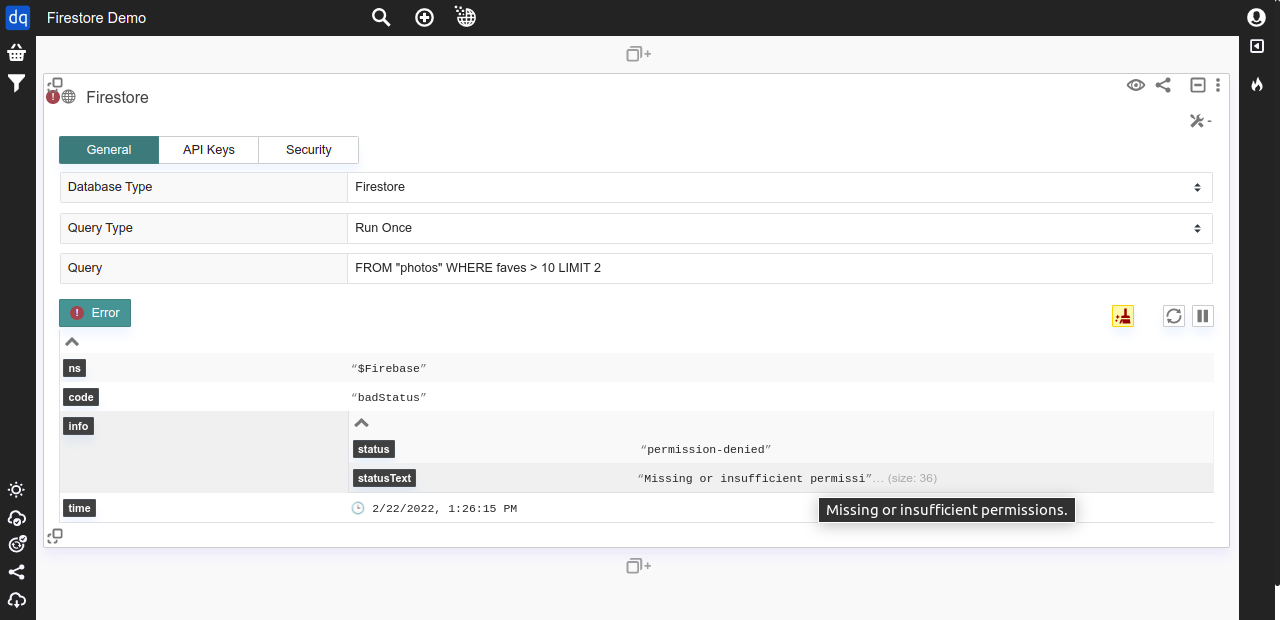
Task: Click the timestamp 2/22/2022, 1:26:15 PM
Action: pyautogui.click(x=444, y=509)
